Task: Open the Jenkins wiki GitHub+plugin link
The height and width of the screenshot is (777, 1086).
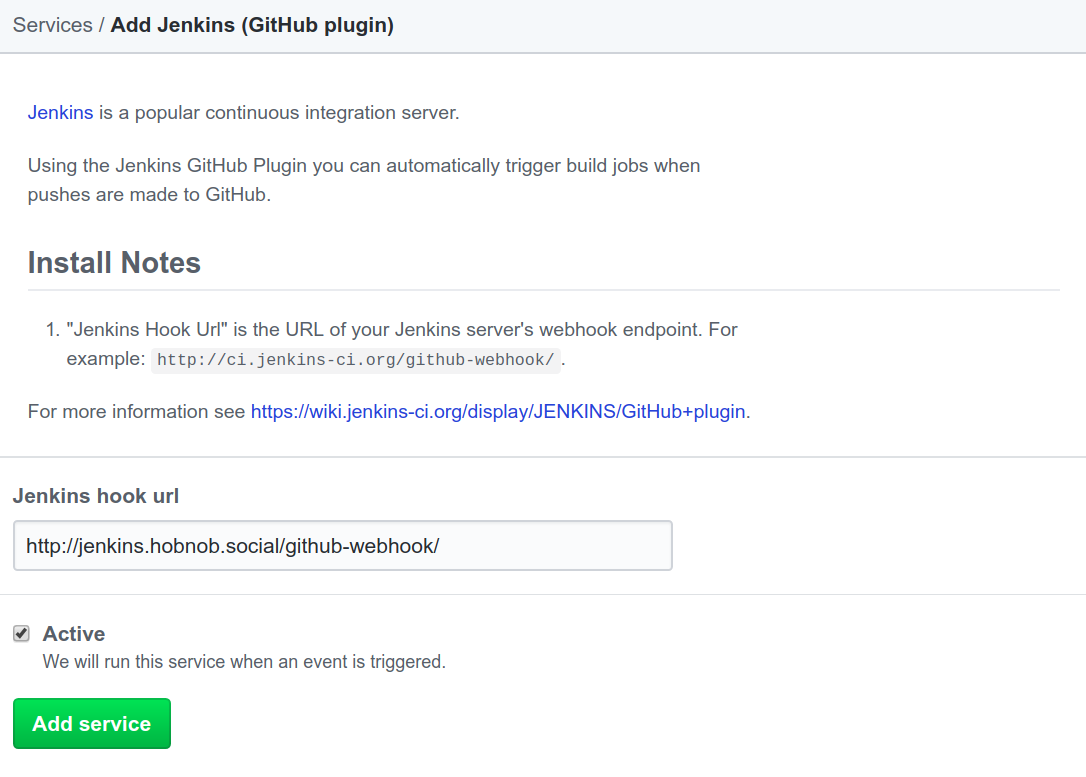Action: click(x=498, y=411)
